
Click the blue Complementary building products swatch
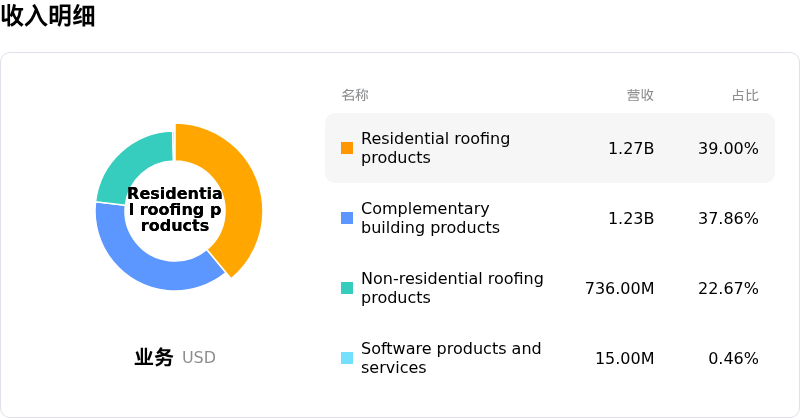pyautogui.click(x=347, y=218)
